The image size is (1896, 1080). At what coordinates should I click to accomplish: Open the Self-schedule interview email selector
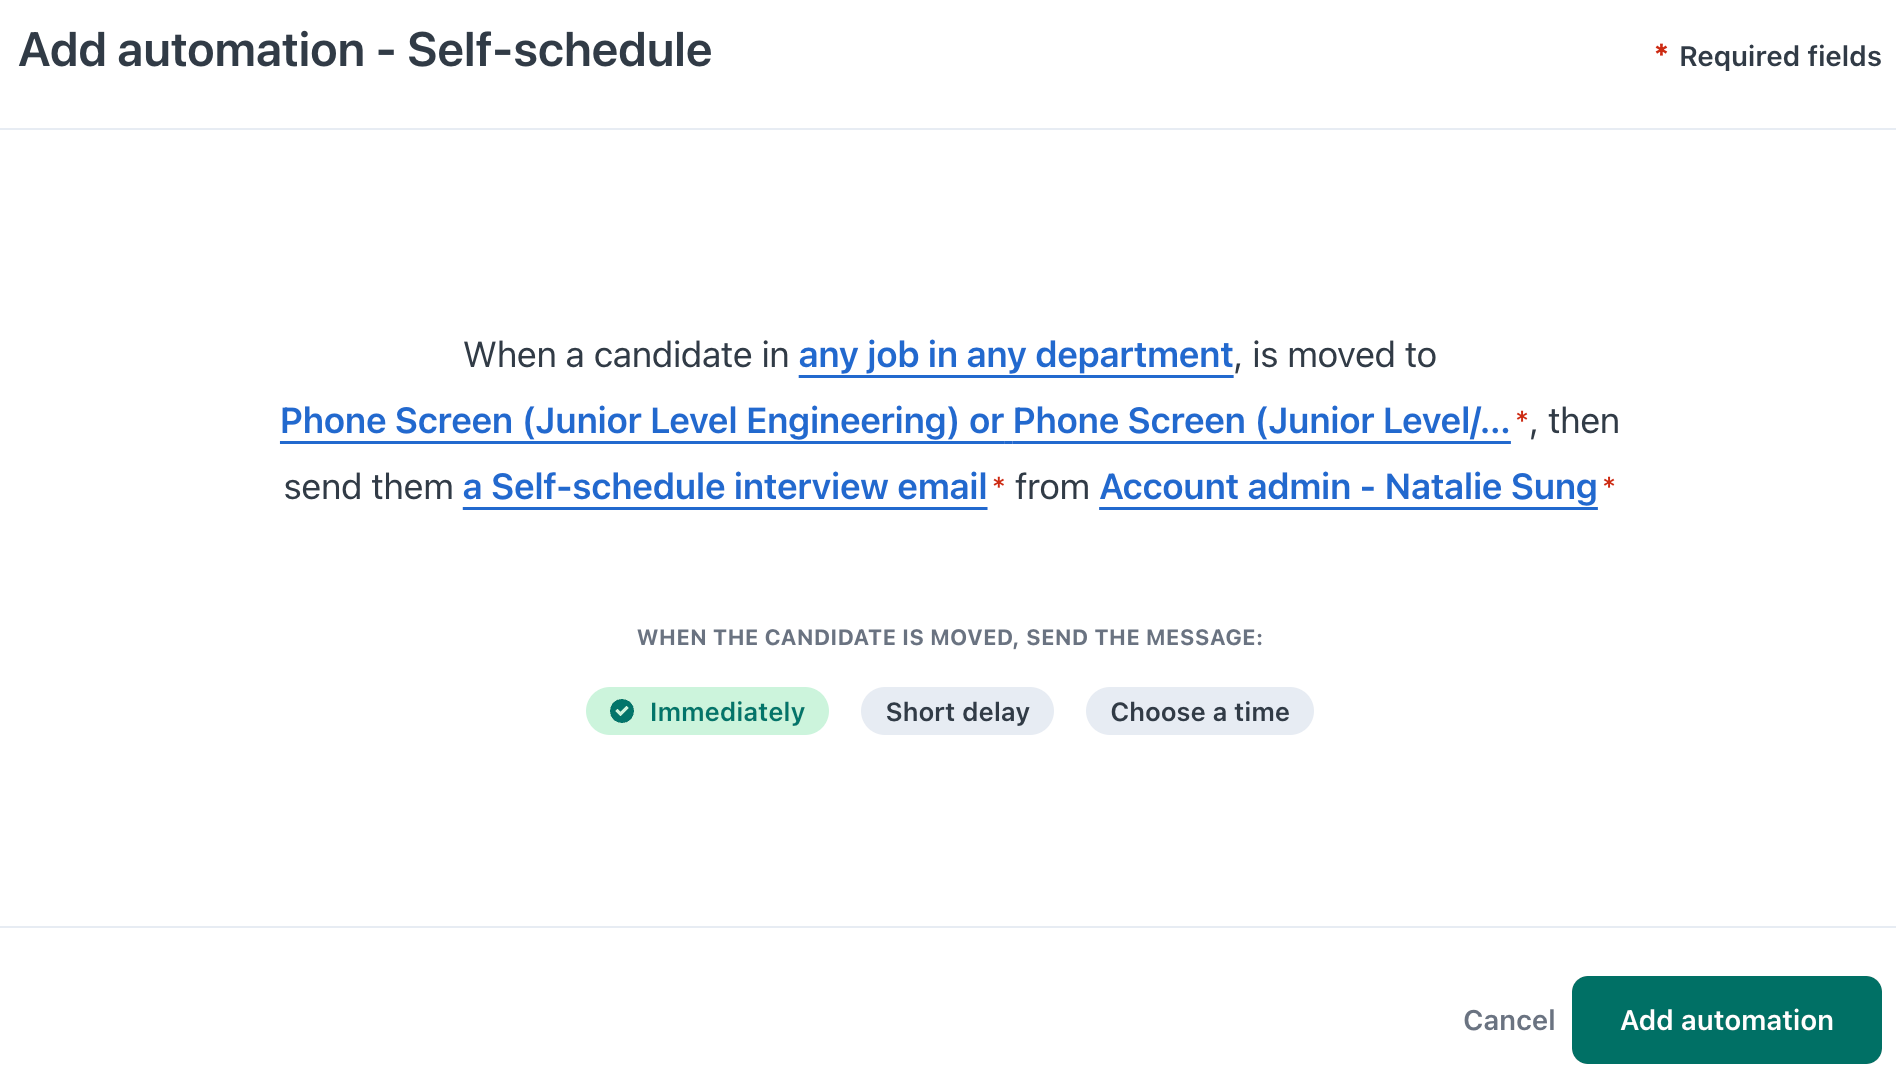pyautogui.click(x=724, y=487)
